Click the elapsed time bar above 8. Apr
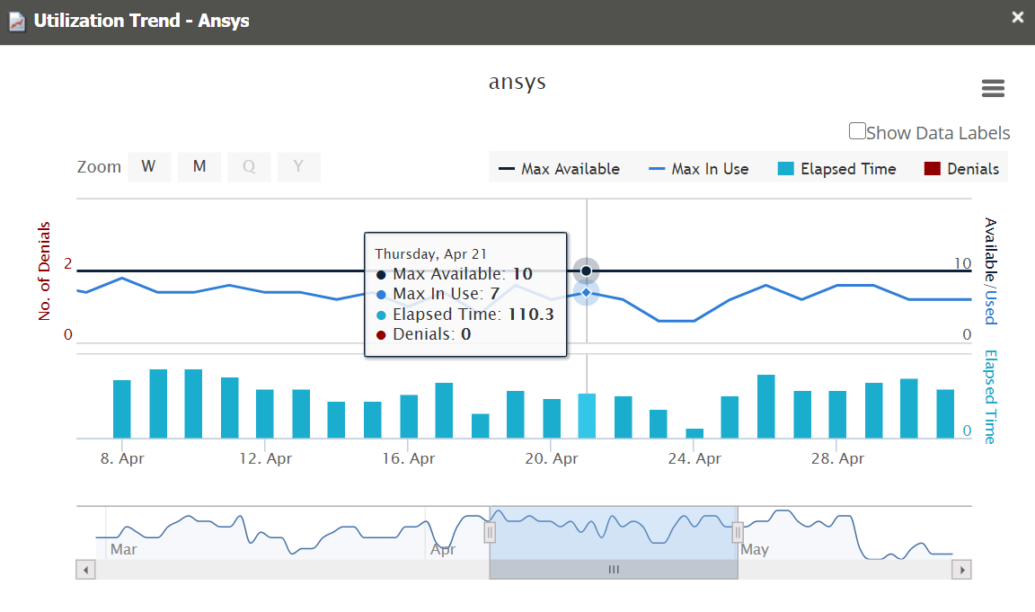The image size is (1035, 612). (122, 409)
